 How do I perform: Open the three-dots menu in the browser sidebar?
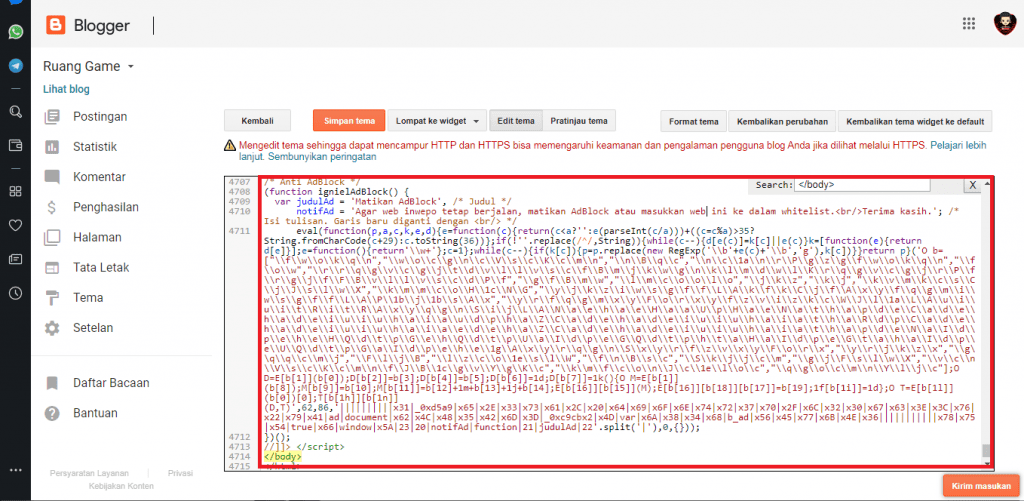15,470
